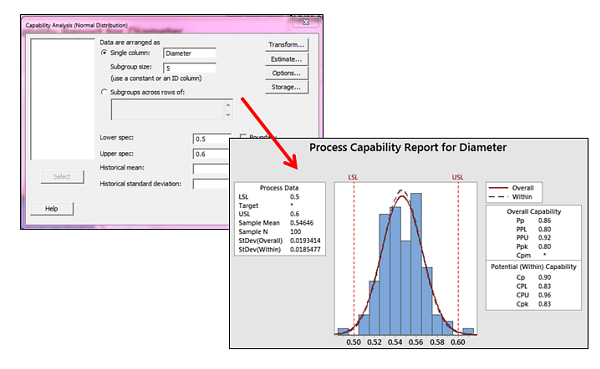
Task: Open the Transform... options
Action: coord(286,45)
